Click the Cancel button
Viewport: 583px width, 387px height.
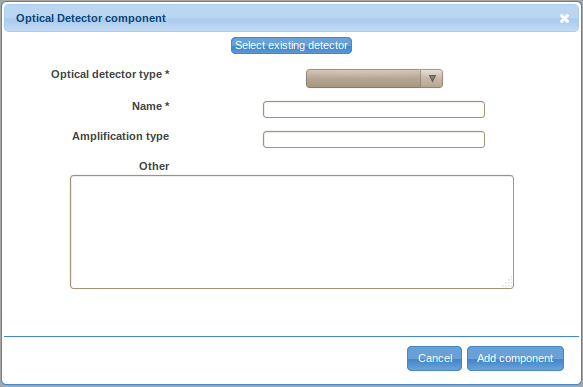pyautogui.click(x=434, y=358)
